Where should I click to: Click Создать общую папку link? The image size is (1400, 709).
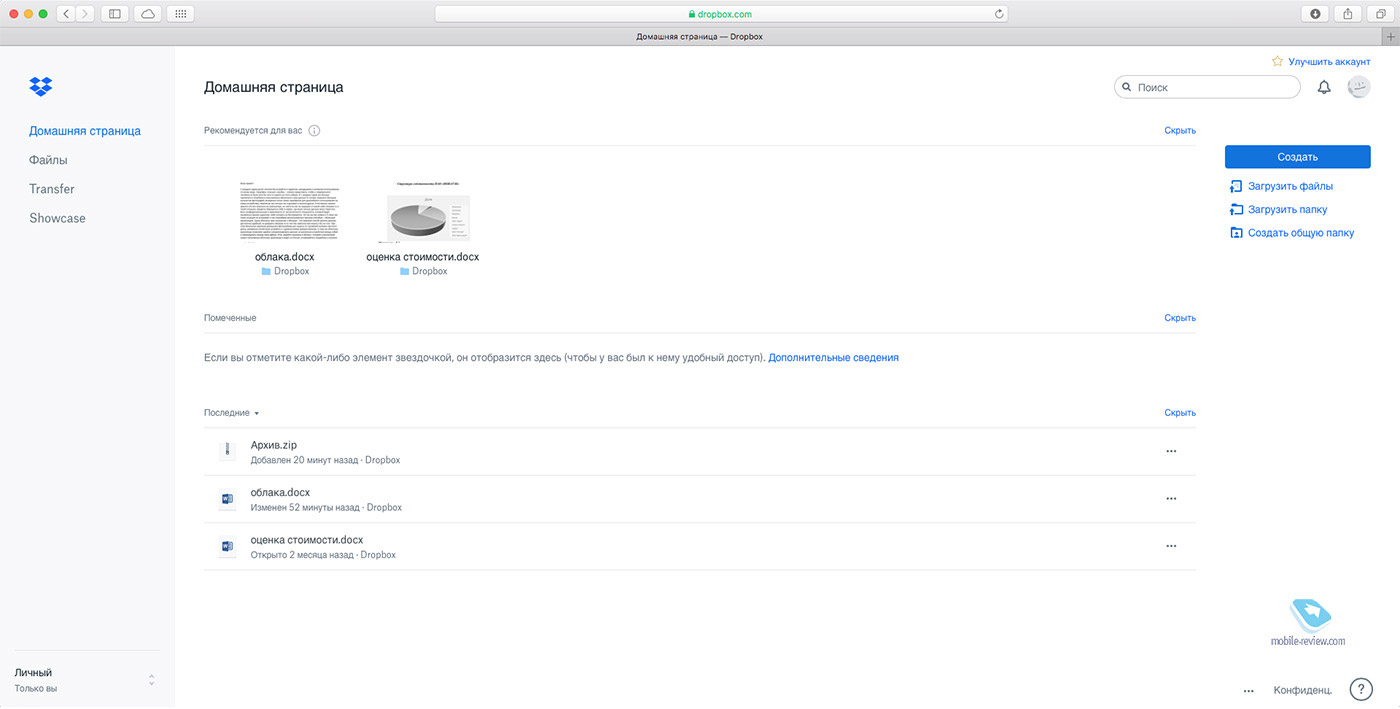[x=1301, y=233]
